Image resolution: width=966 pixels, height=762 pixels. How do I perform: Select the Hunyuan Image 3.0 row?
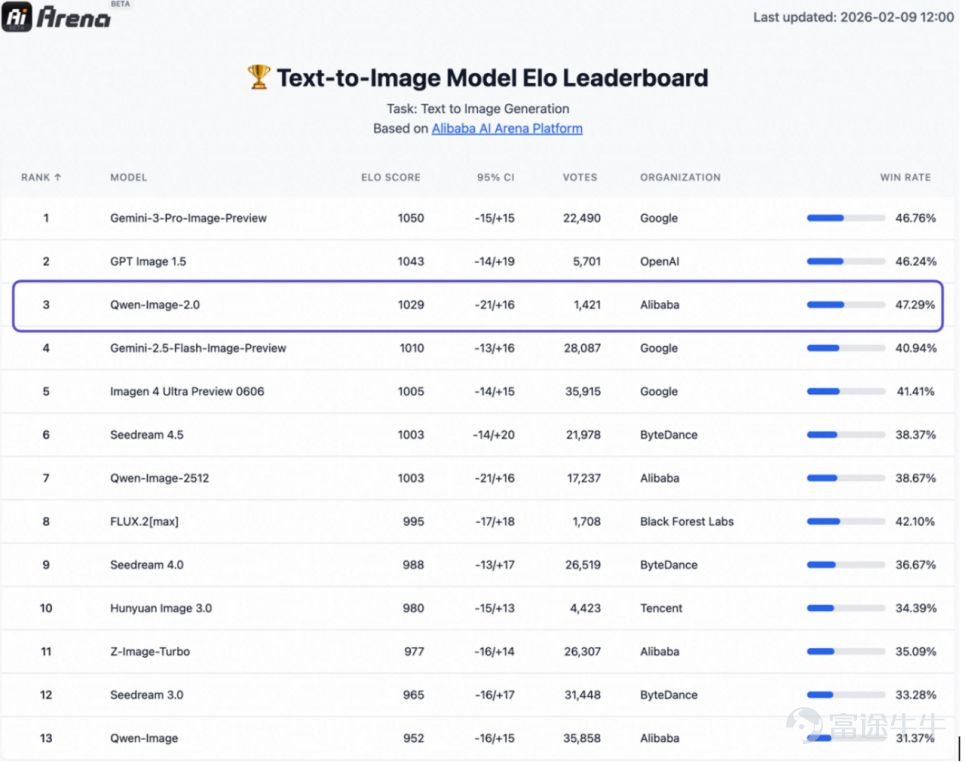(x=478, y=609)
